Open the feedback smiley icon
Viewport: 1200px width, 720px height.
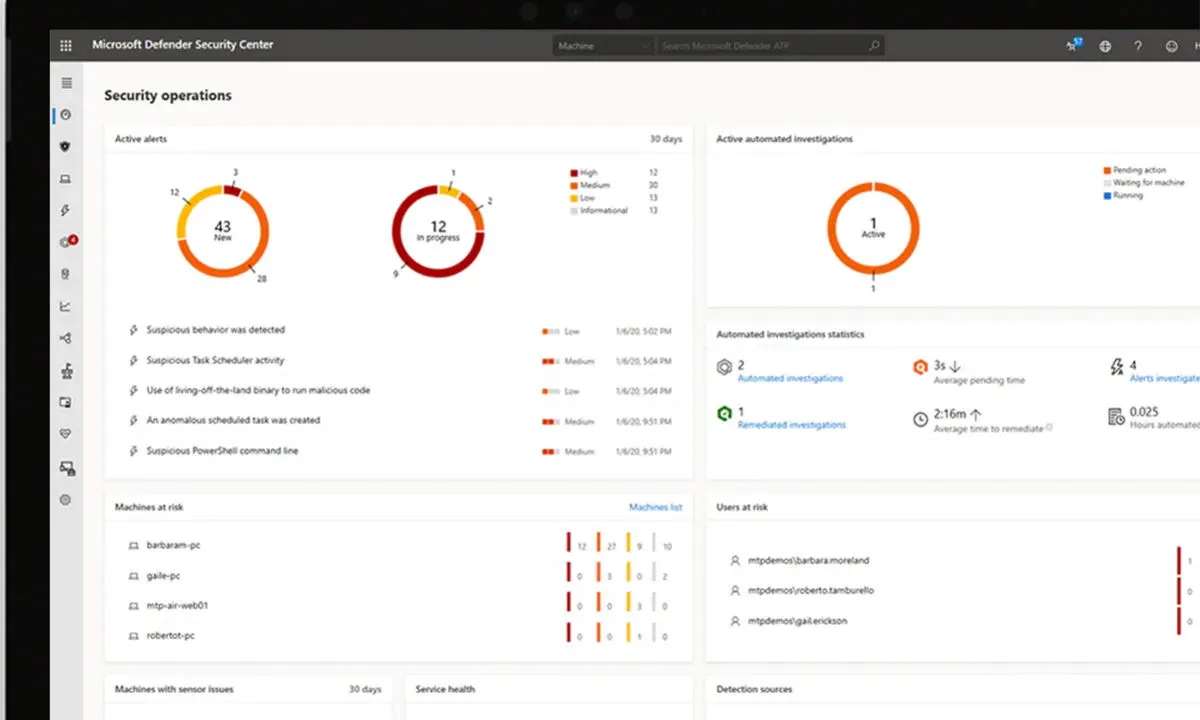(1171, 46)
